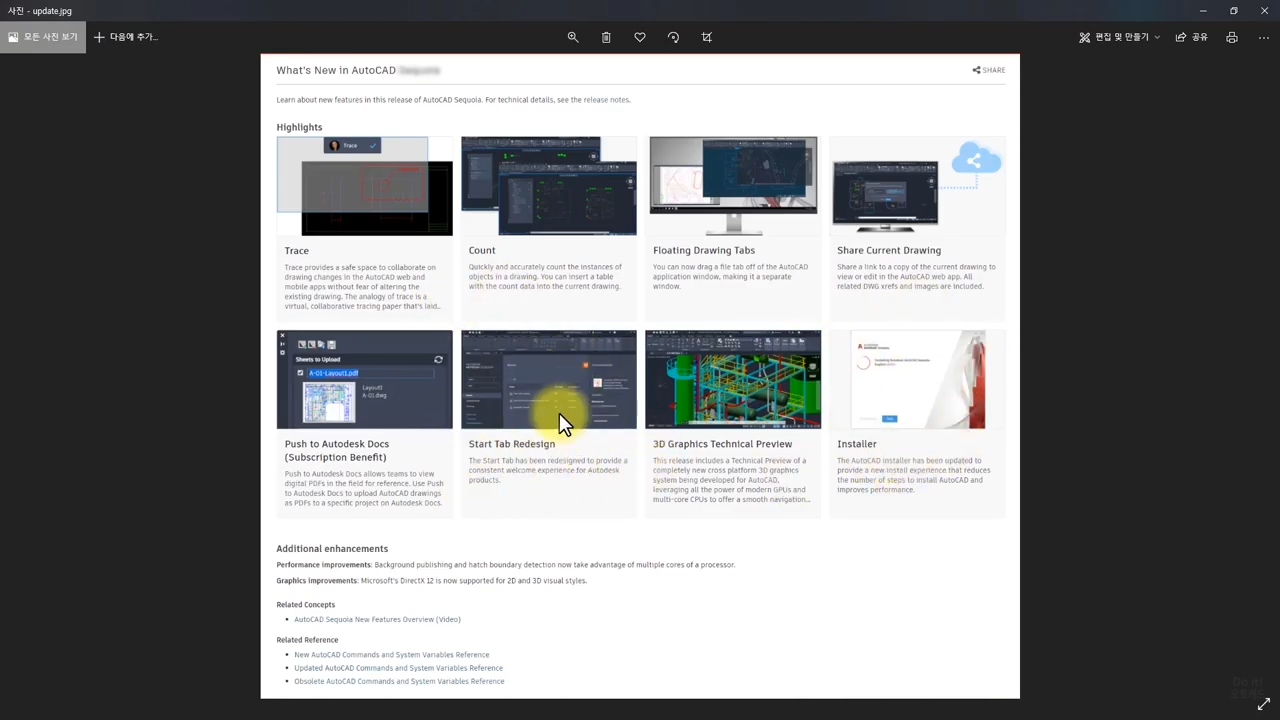Select the Count feature thumbnail
Image resolution: width=1280 pixels, height=720 pixels.
click(548, 186)
